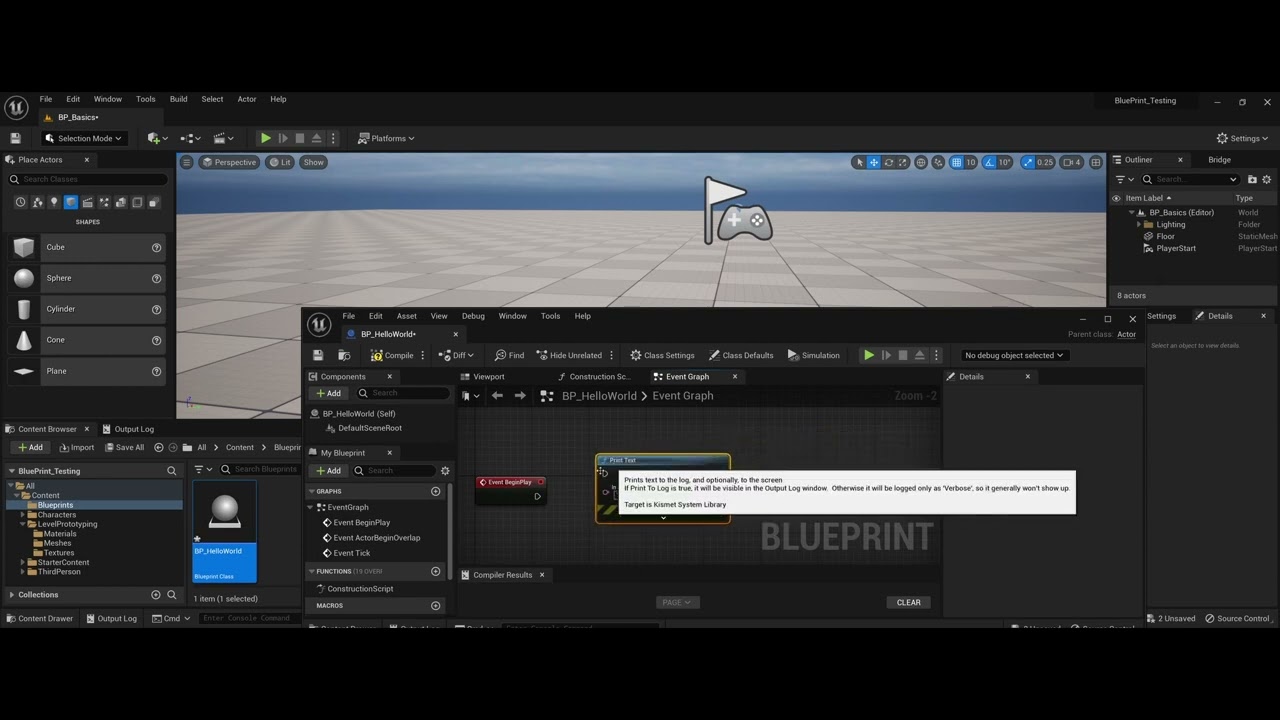1280x720 pixels.
Task: Create a new folder in the Outliner
Action: coord(1252,179)
